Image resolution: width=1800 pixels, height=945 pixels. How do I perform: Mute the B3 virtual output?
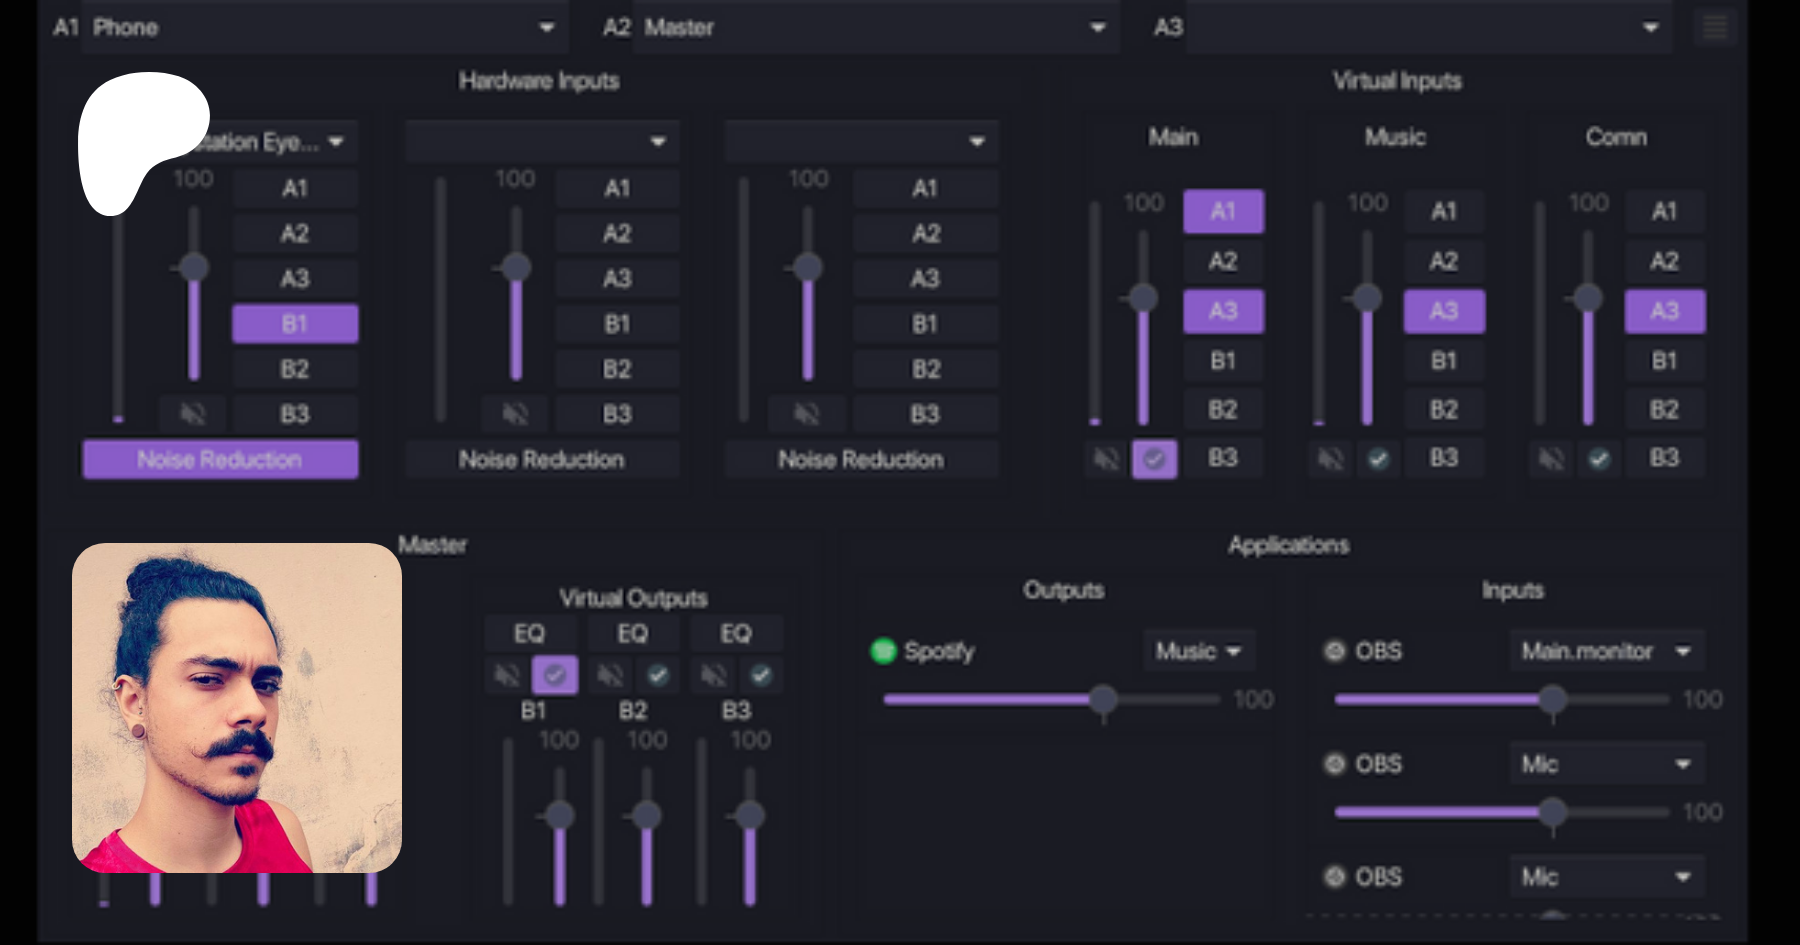point(713,675)
